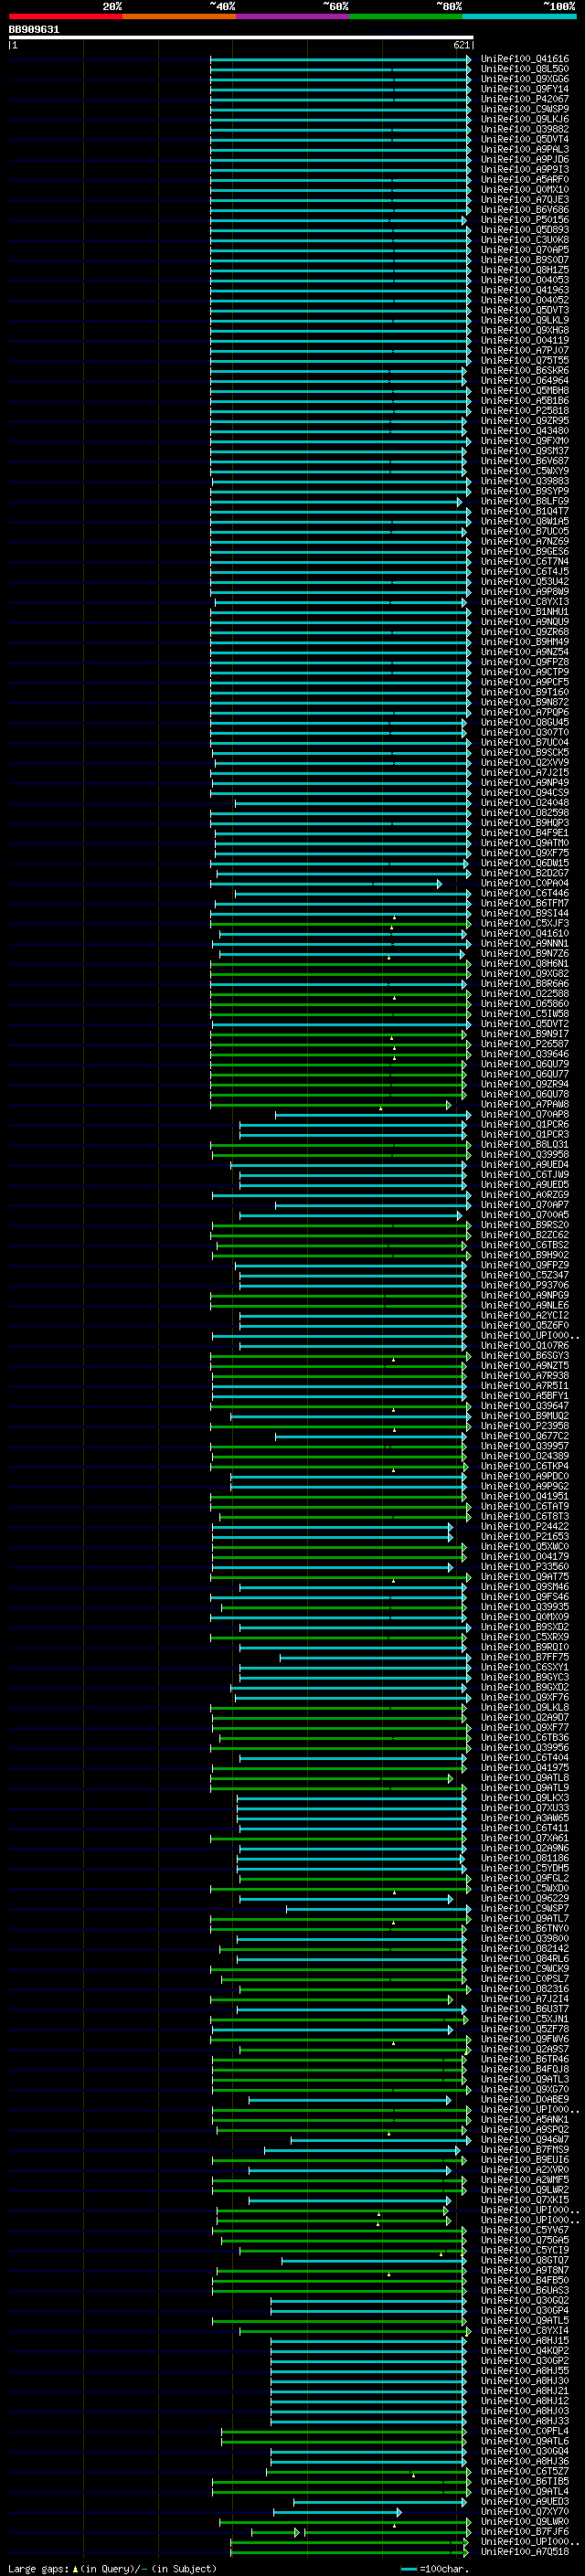
Task: Select the UniRef100_A7QJE3 label
Action: (525, 200)
